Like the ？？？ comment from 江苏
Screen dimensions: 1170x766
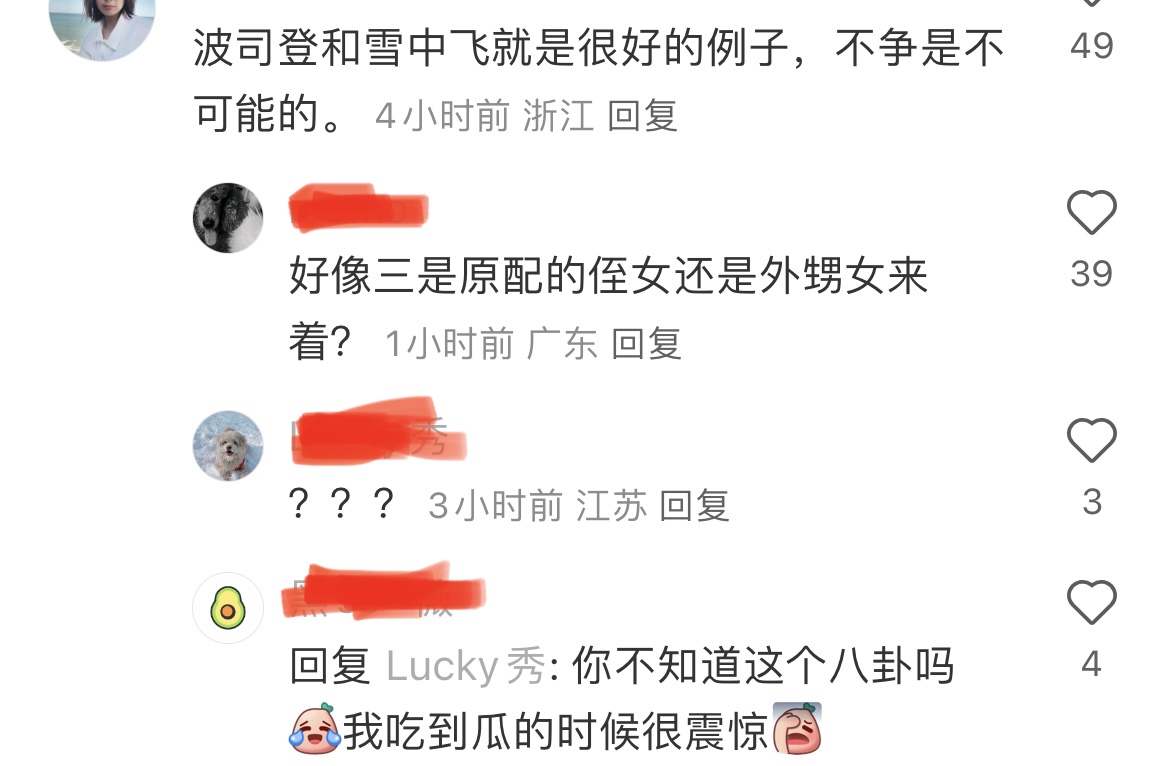[x=1091, y=439]
